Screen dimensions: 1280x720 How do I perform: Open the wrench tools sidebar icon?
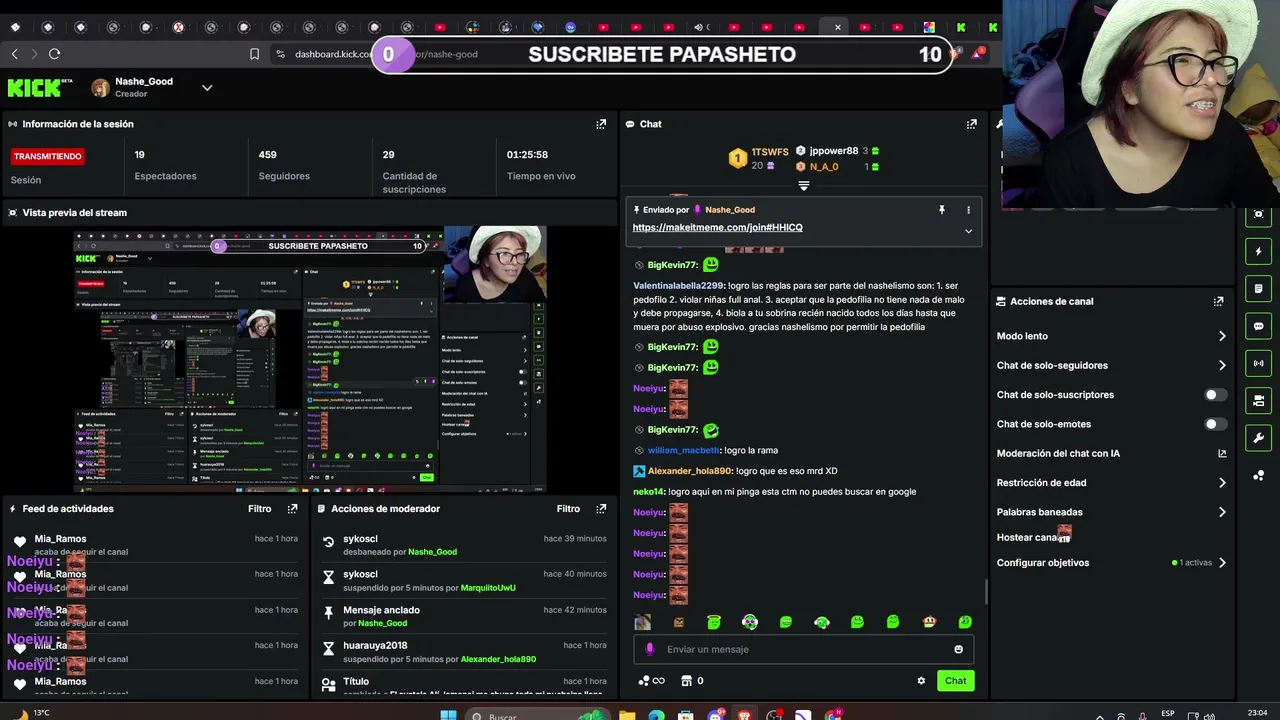1258,438
